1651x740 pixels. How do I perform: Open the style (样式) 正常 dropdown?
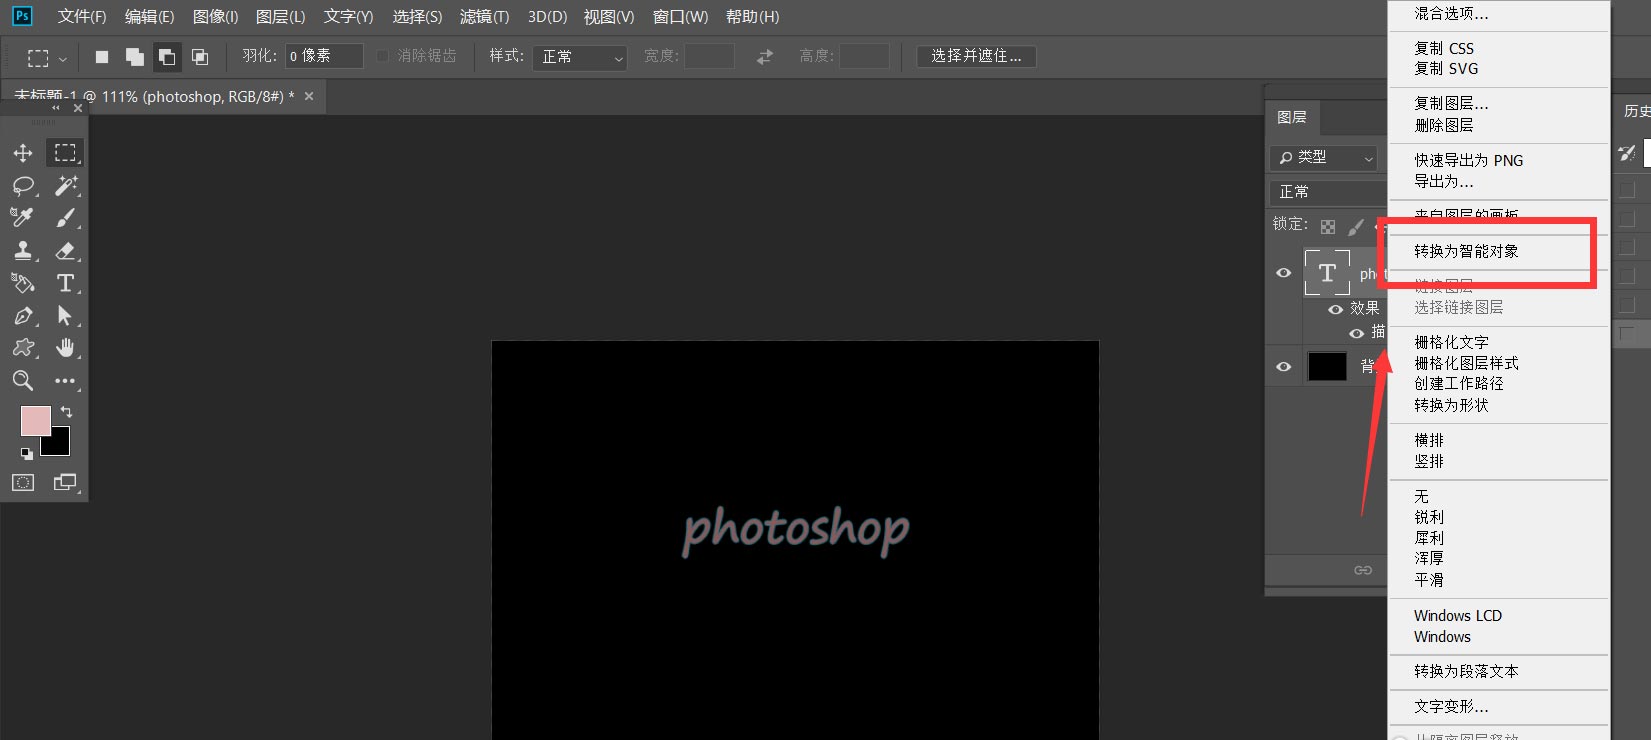coord(580,57)
